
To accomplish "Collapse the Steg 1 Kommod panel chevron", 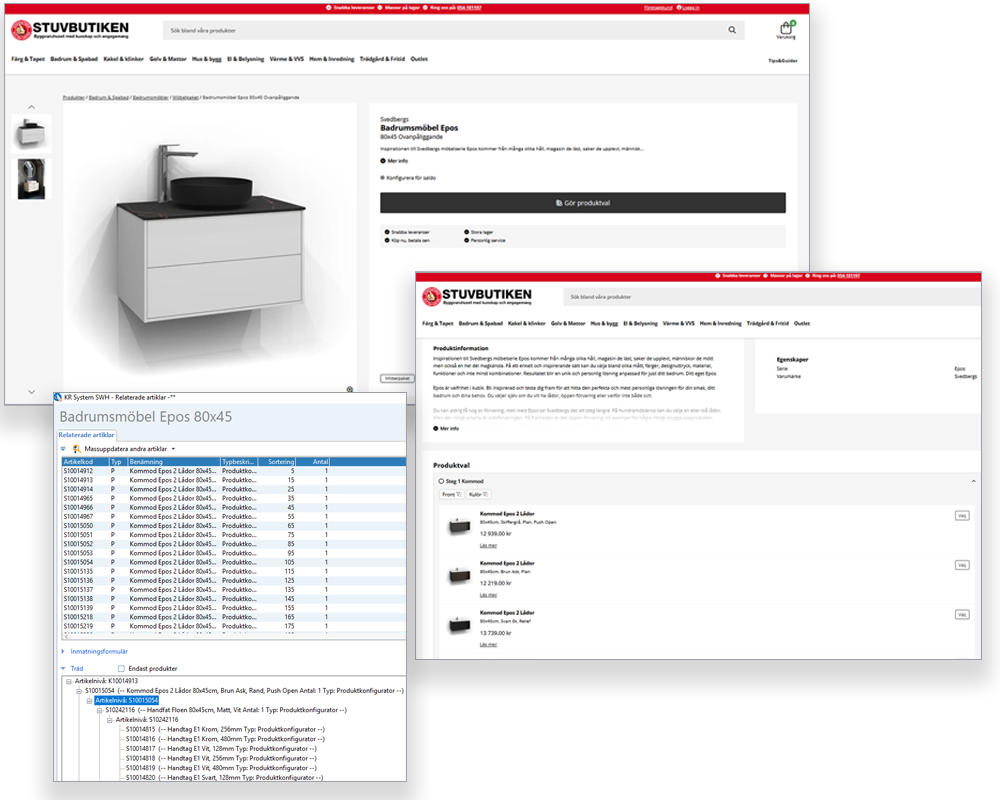I will point(973,481).
